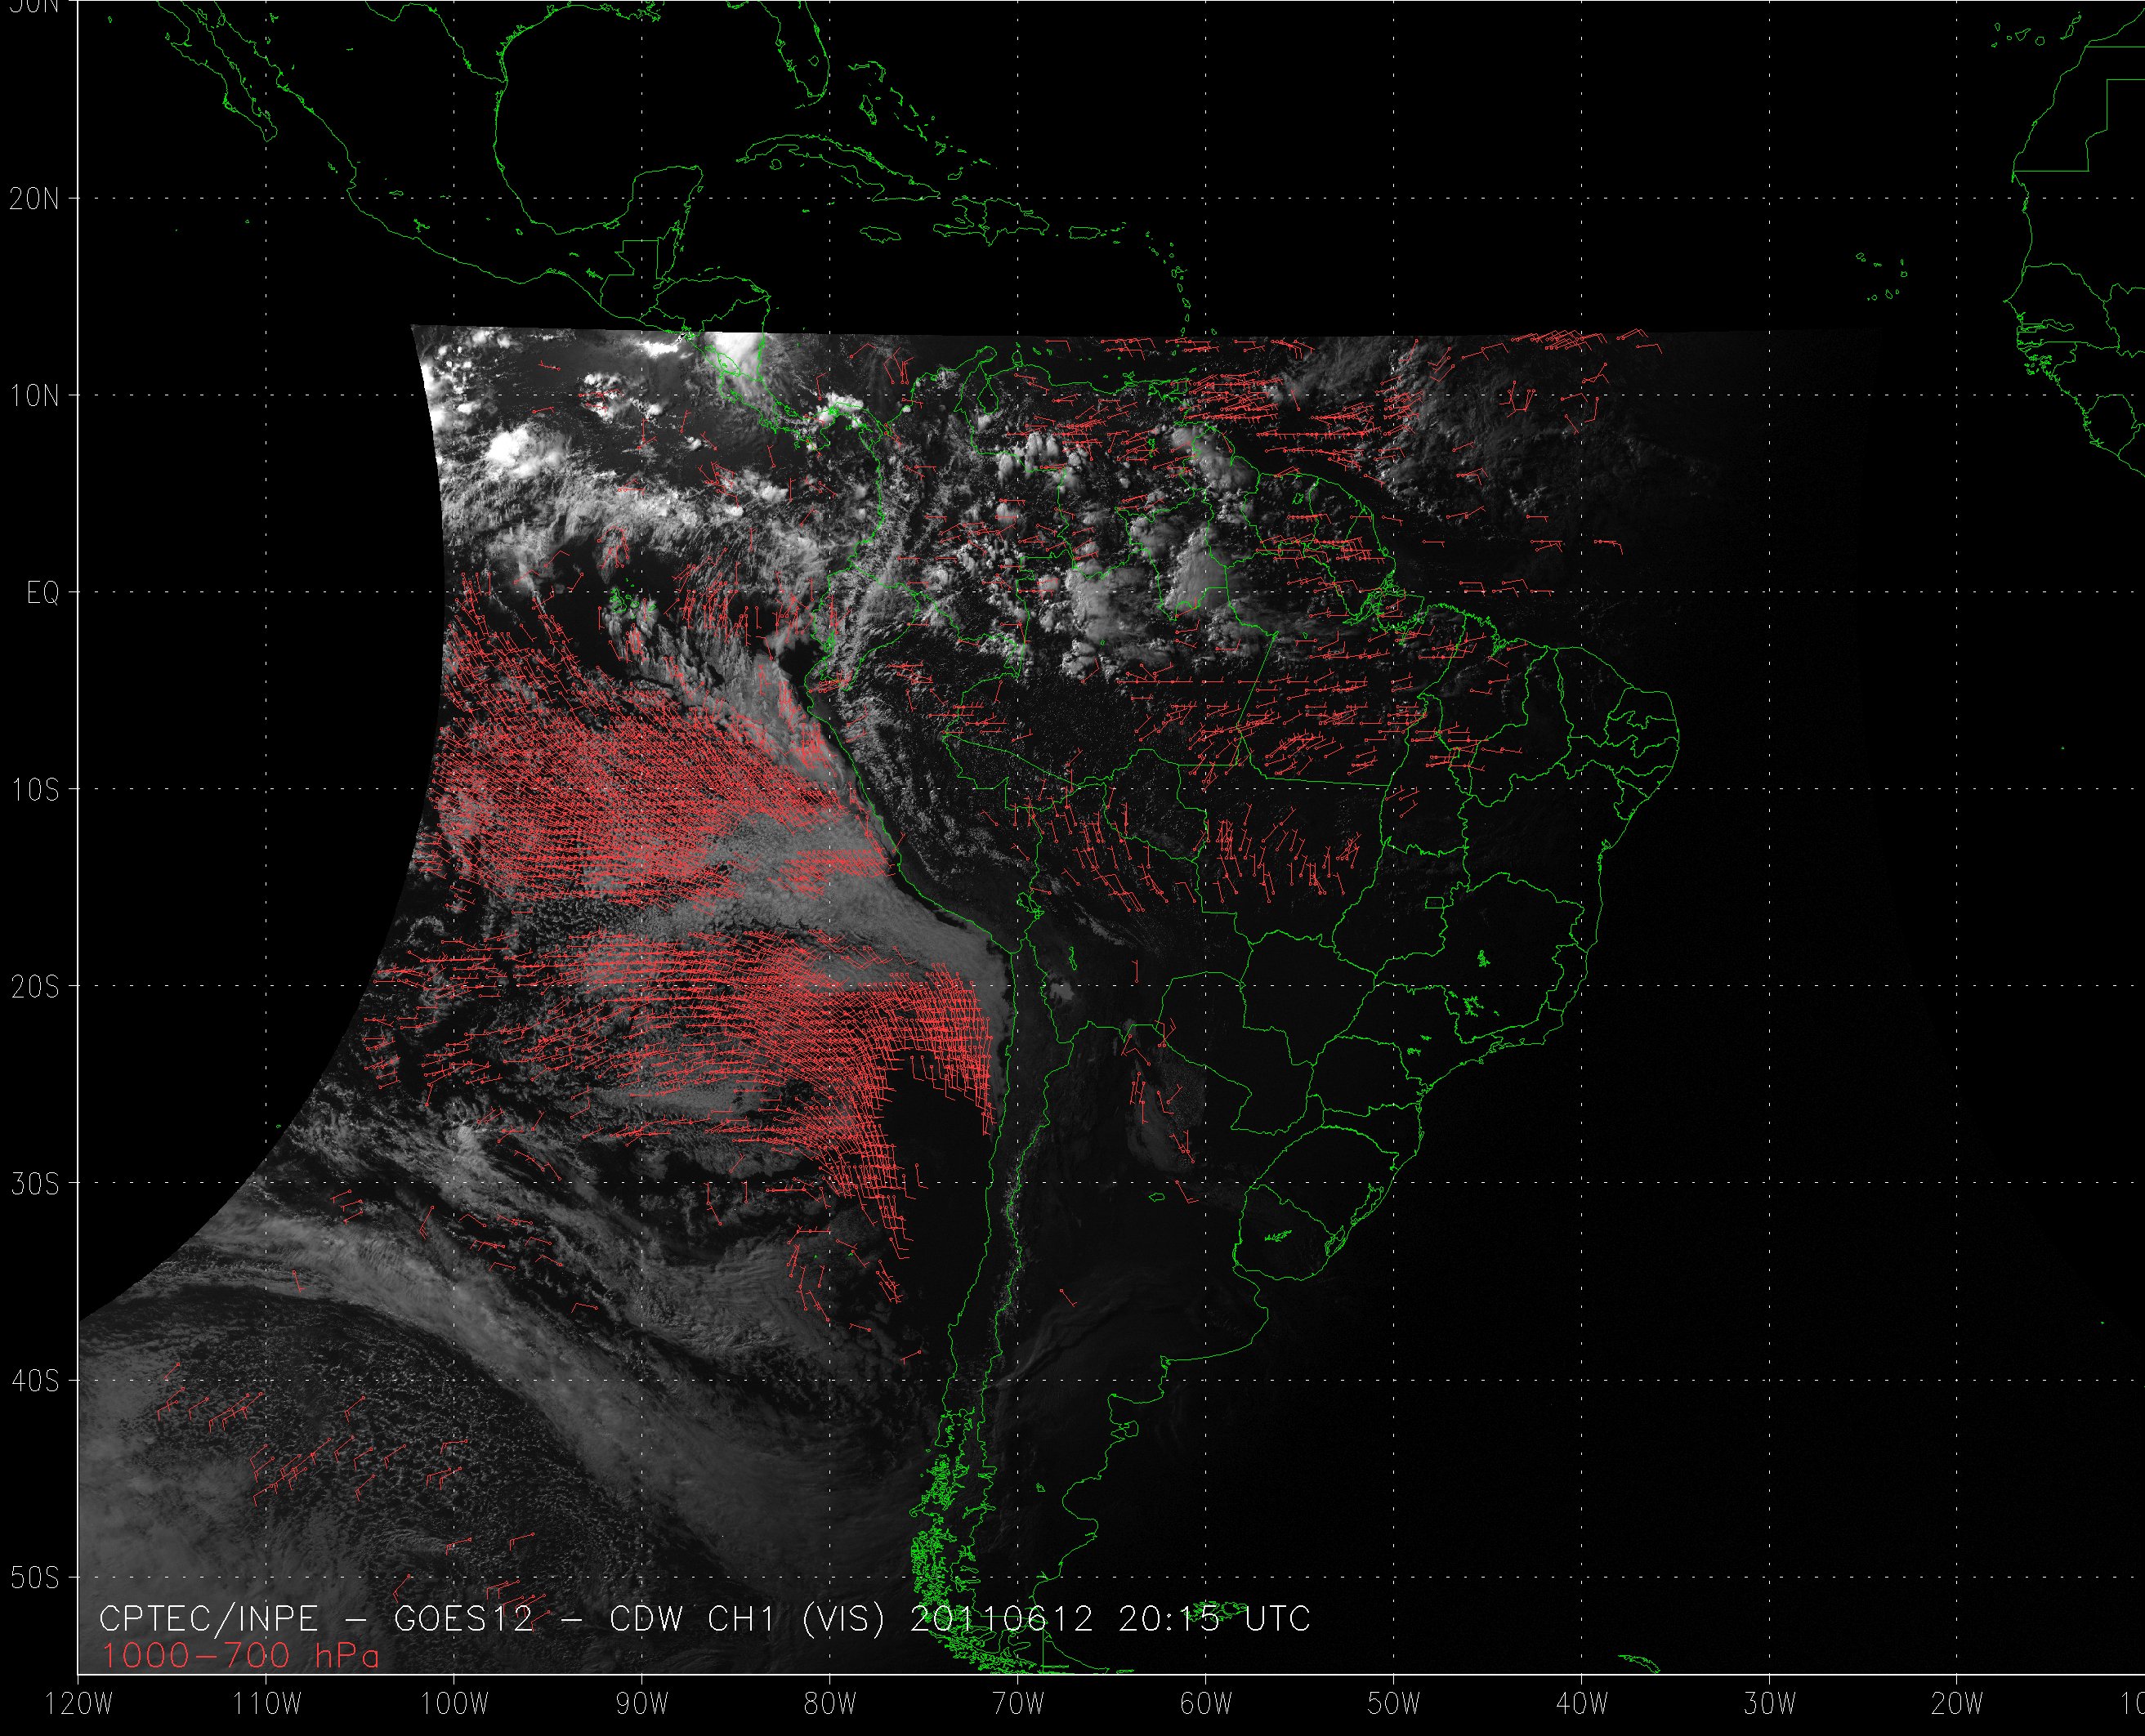
Task: Click the 40S latitude label
Action: (x=34, y=1381)
